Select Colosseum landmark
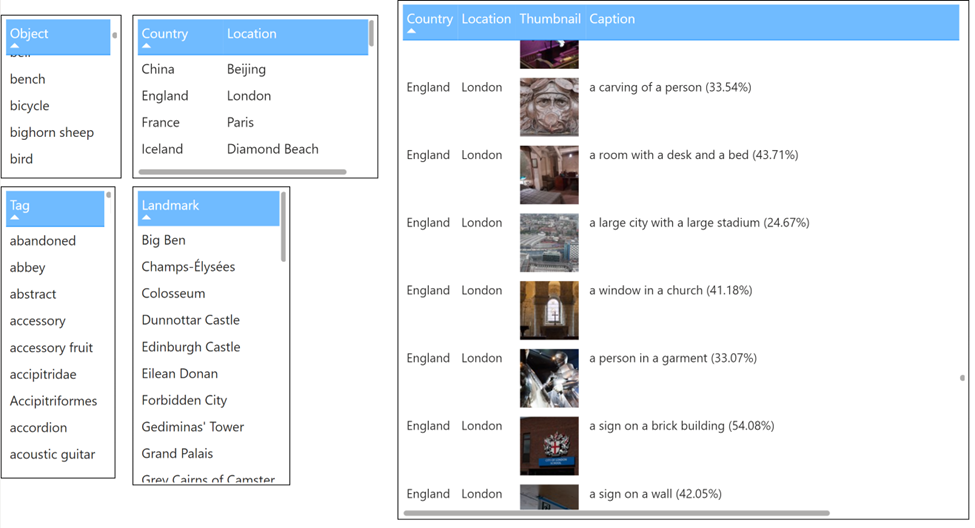The image size is (975, 528). tap(174, 294)
